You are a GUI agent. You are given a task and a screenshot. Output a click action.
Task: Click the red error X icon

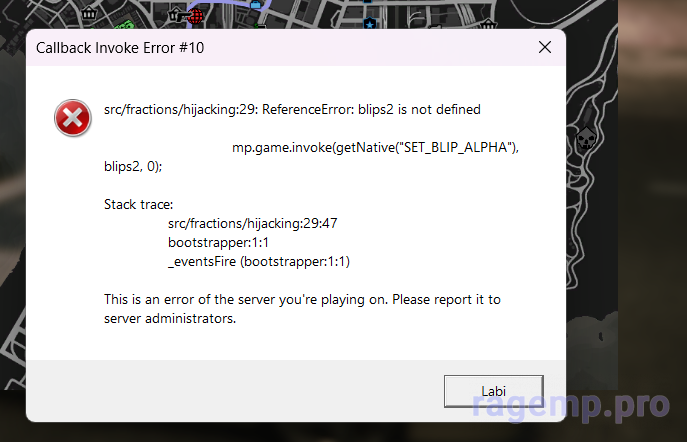pos(73,118)
